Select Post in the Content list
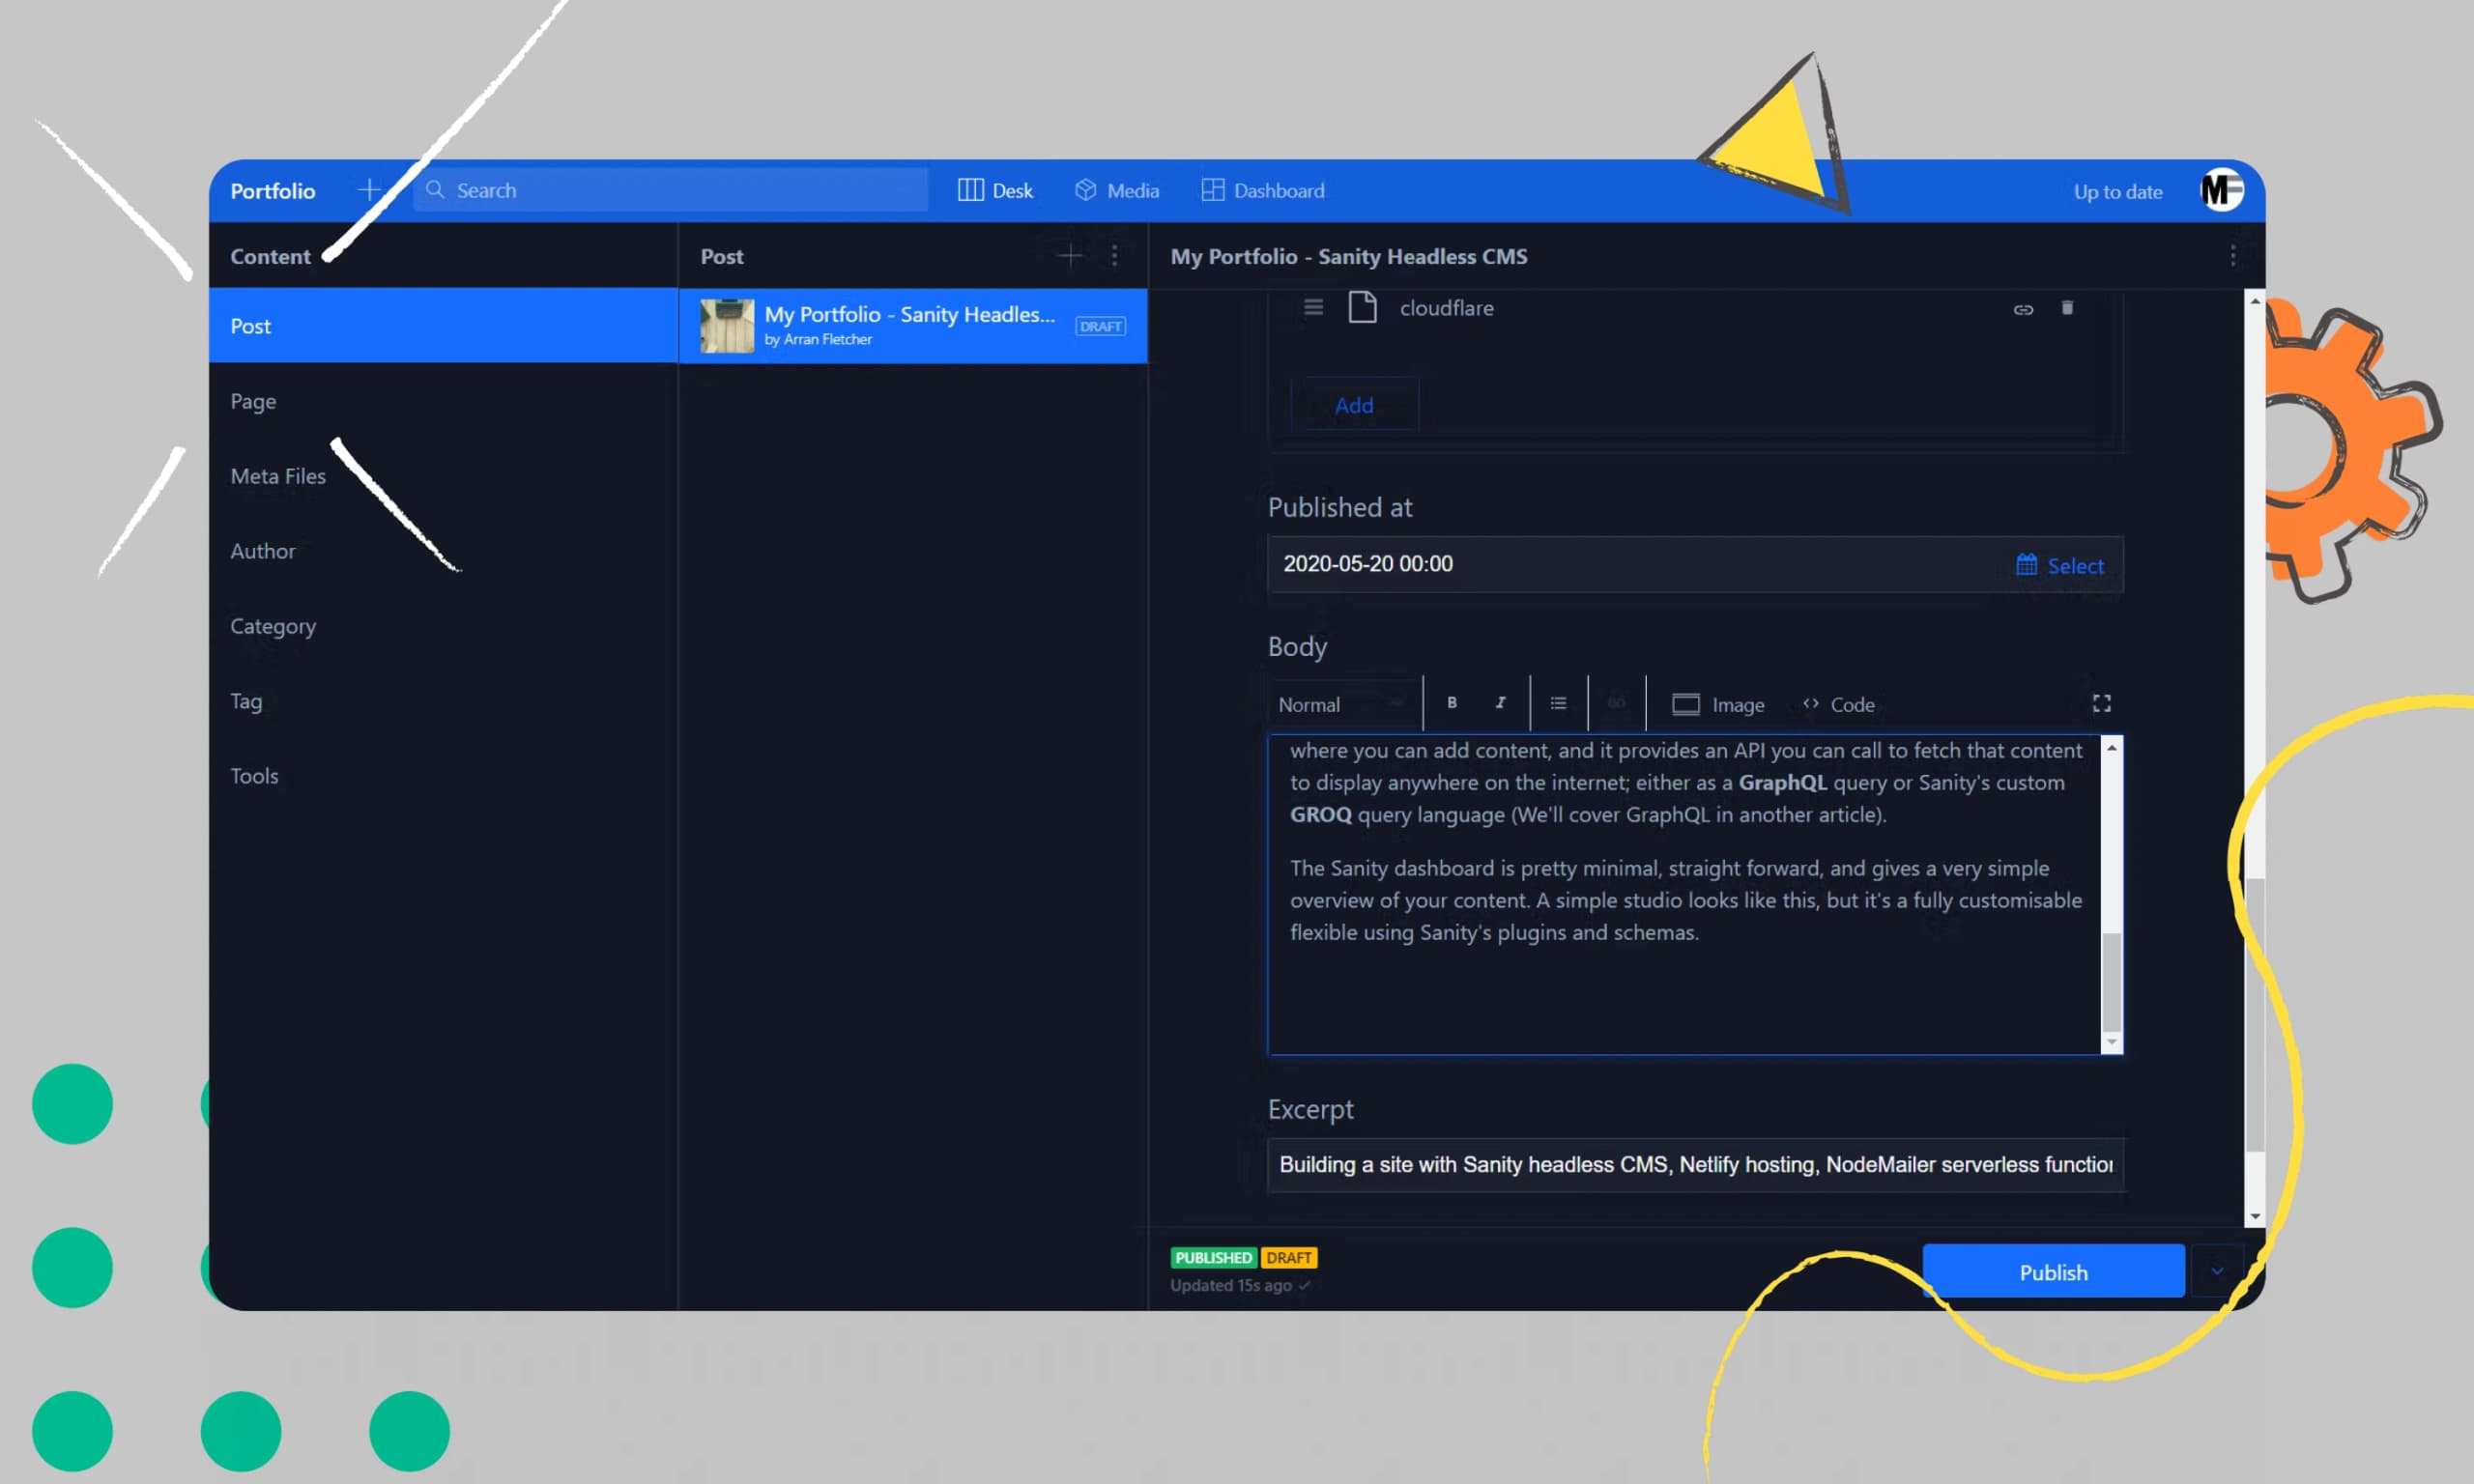 [443, 326]
